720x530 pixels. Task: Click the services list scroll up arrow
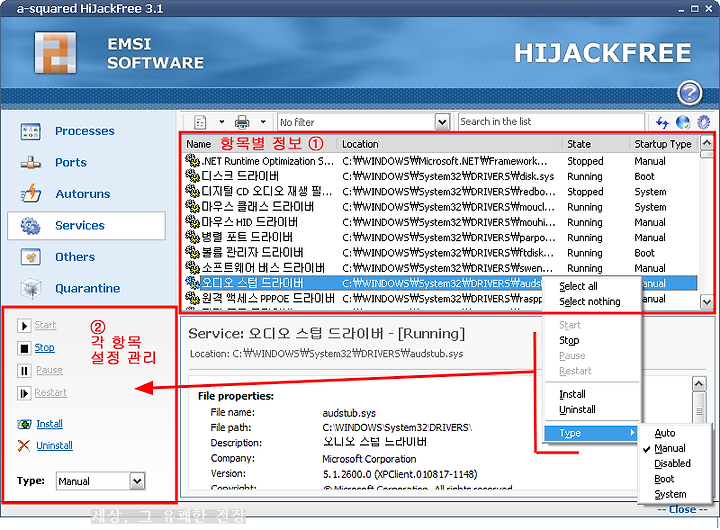click(x=706, y=143)
